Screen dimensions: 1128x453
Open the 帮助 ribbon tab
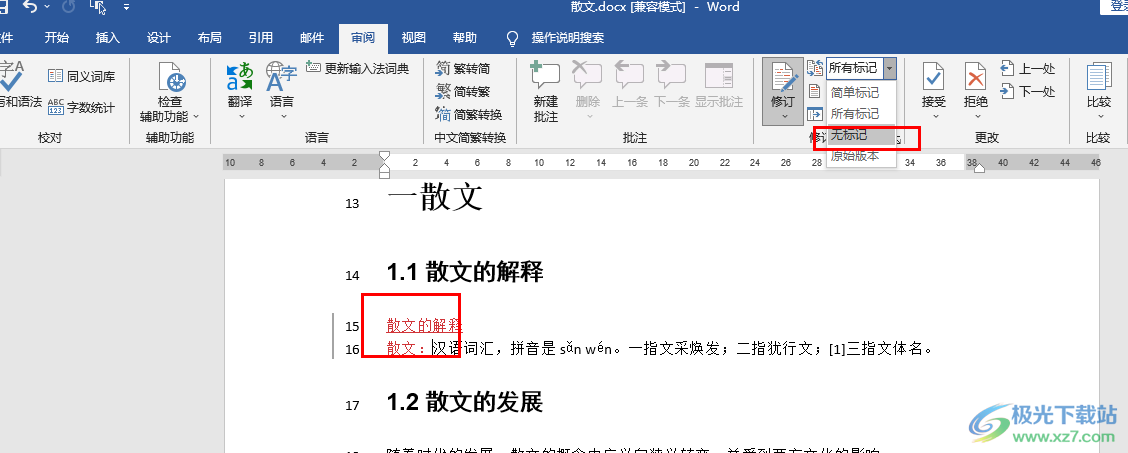[x=465, y=38]
